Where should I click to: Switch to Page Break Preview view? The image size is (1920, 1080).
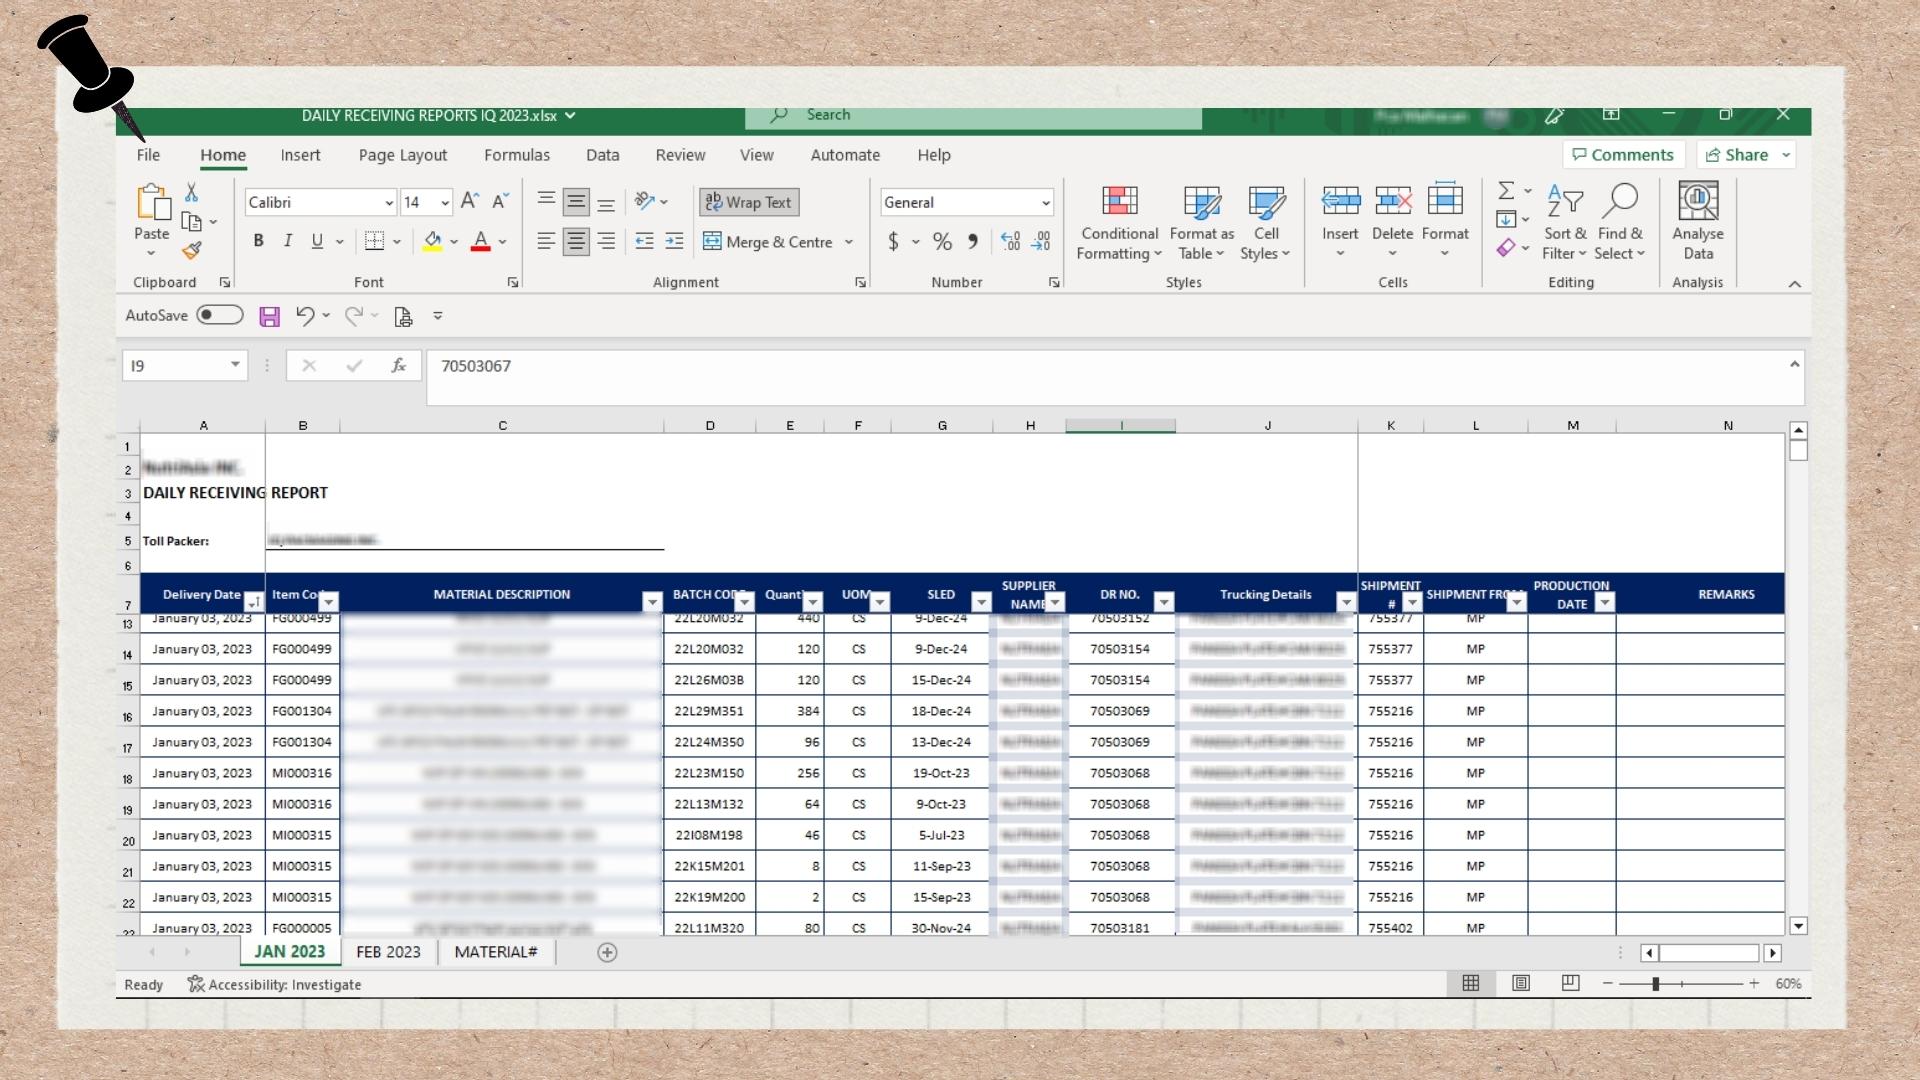coord(1570,984)
